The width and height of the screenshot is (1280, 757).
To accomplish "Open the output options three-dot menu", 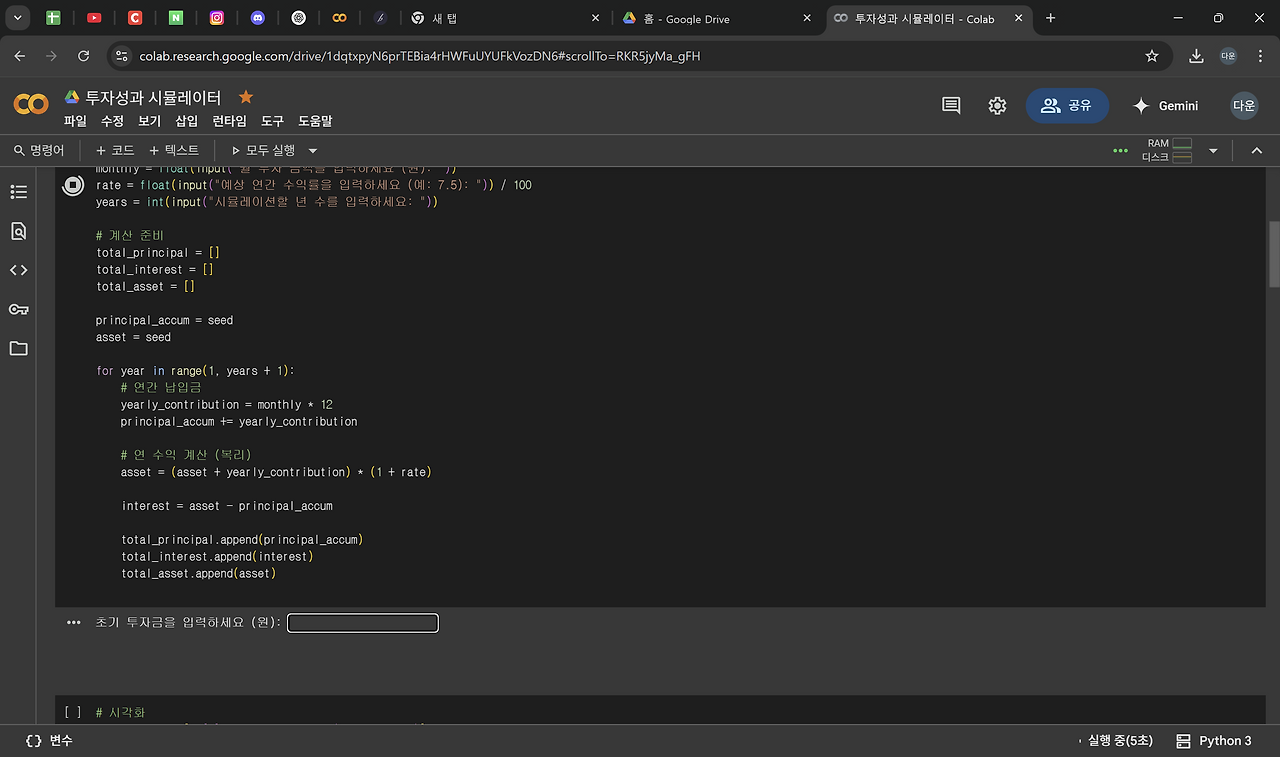I will (73, 623).
